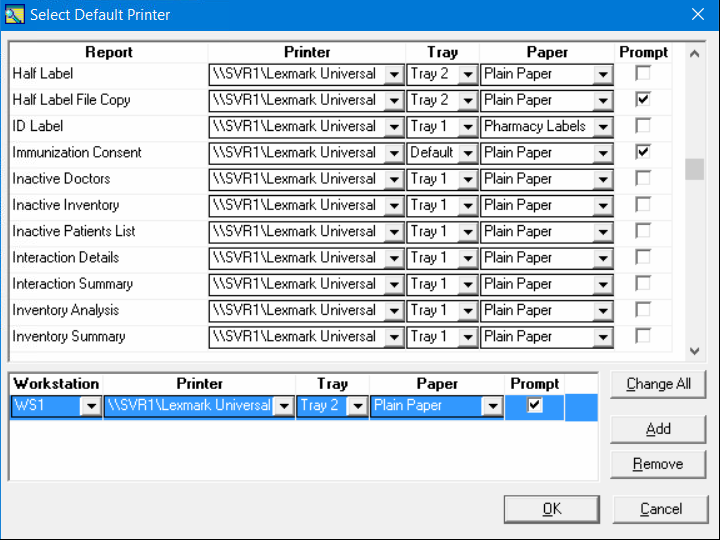Screen dimensions: 720x540
Task: Click the Cancel button
Action: (x=661, y=509)
